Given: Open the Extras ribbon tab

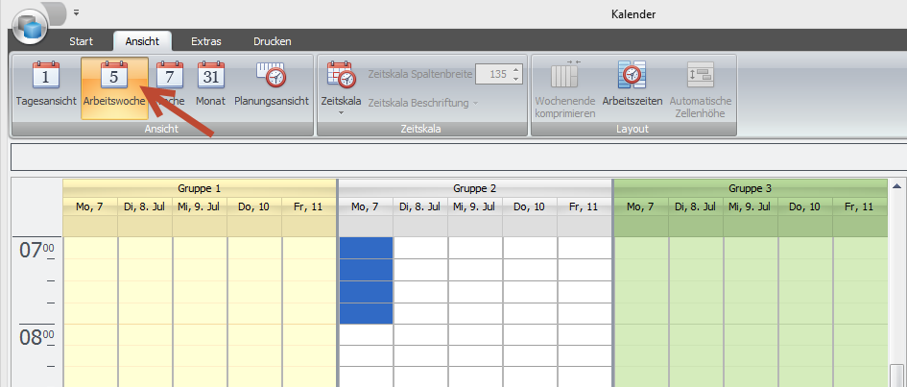Looking at the screenshot, I should (207, 42).
